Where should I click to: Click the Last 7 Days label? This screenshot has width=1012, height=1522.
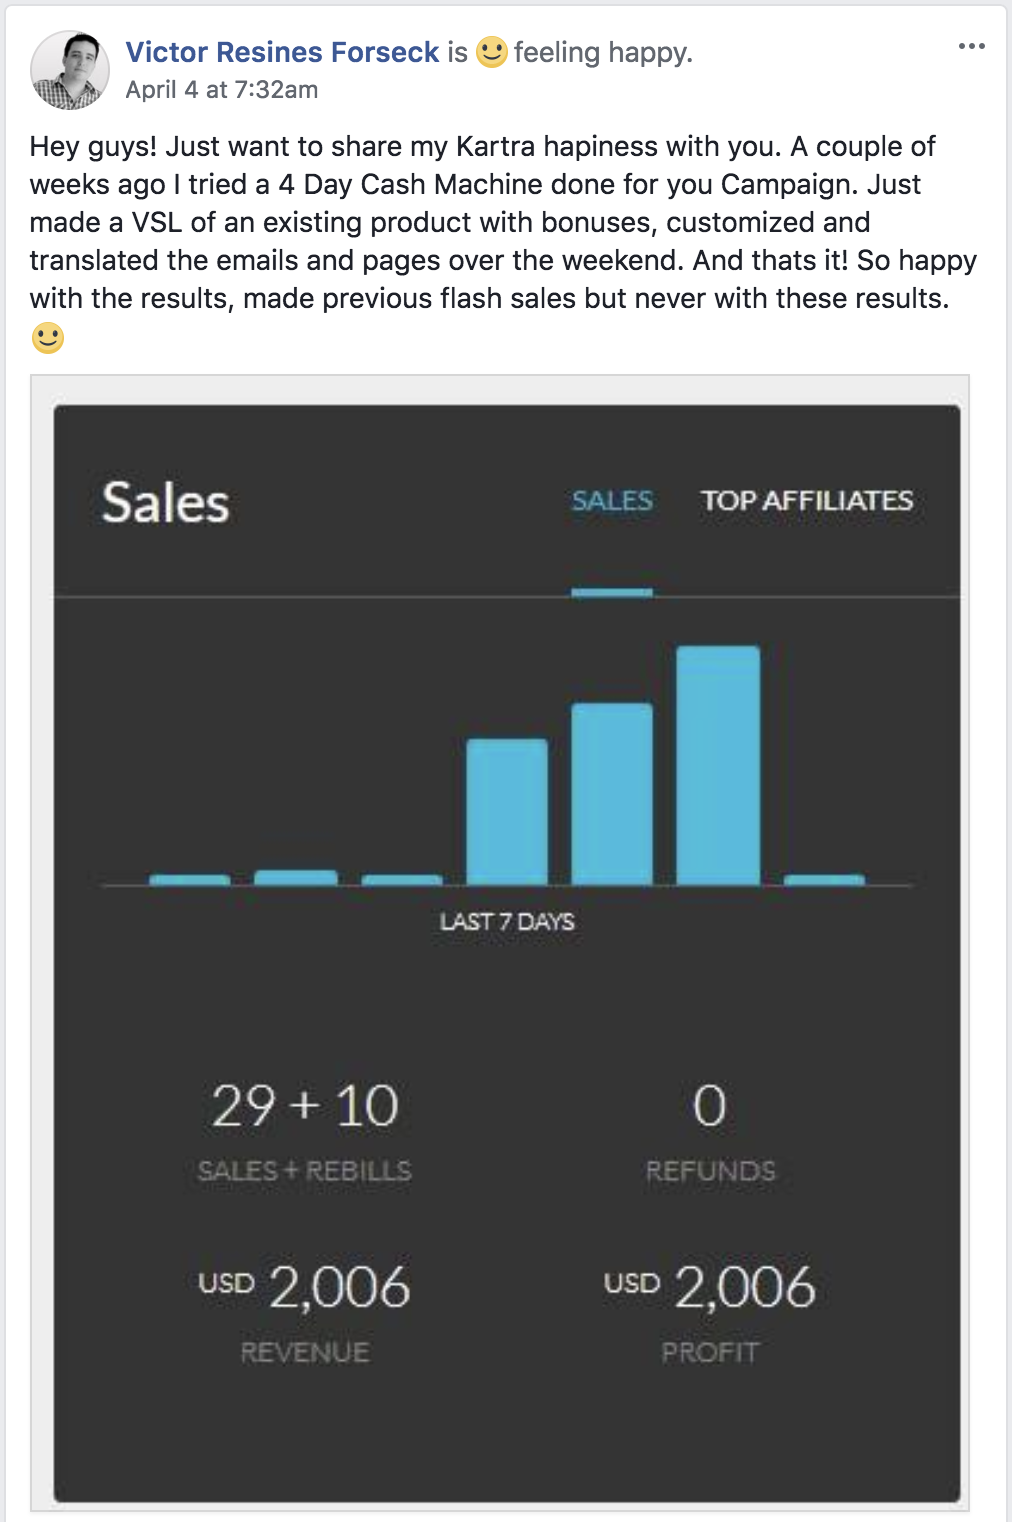507,922
